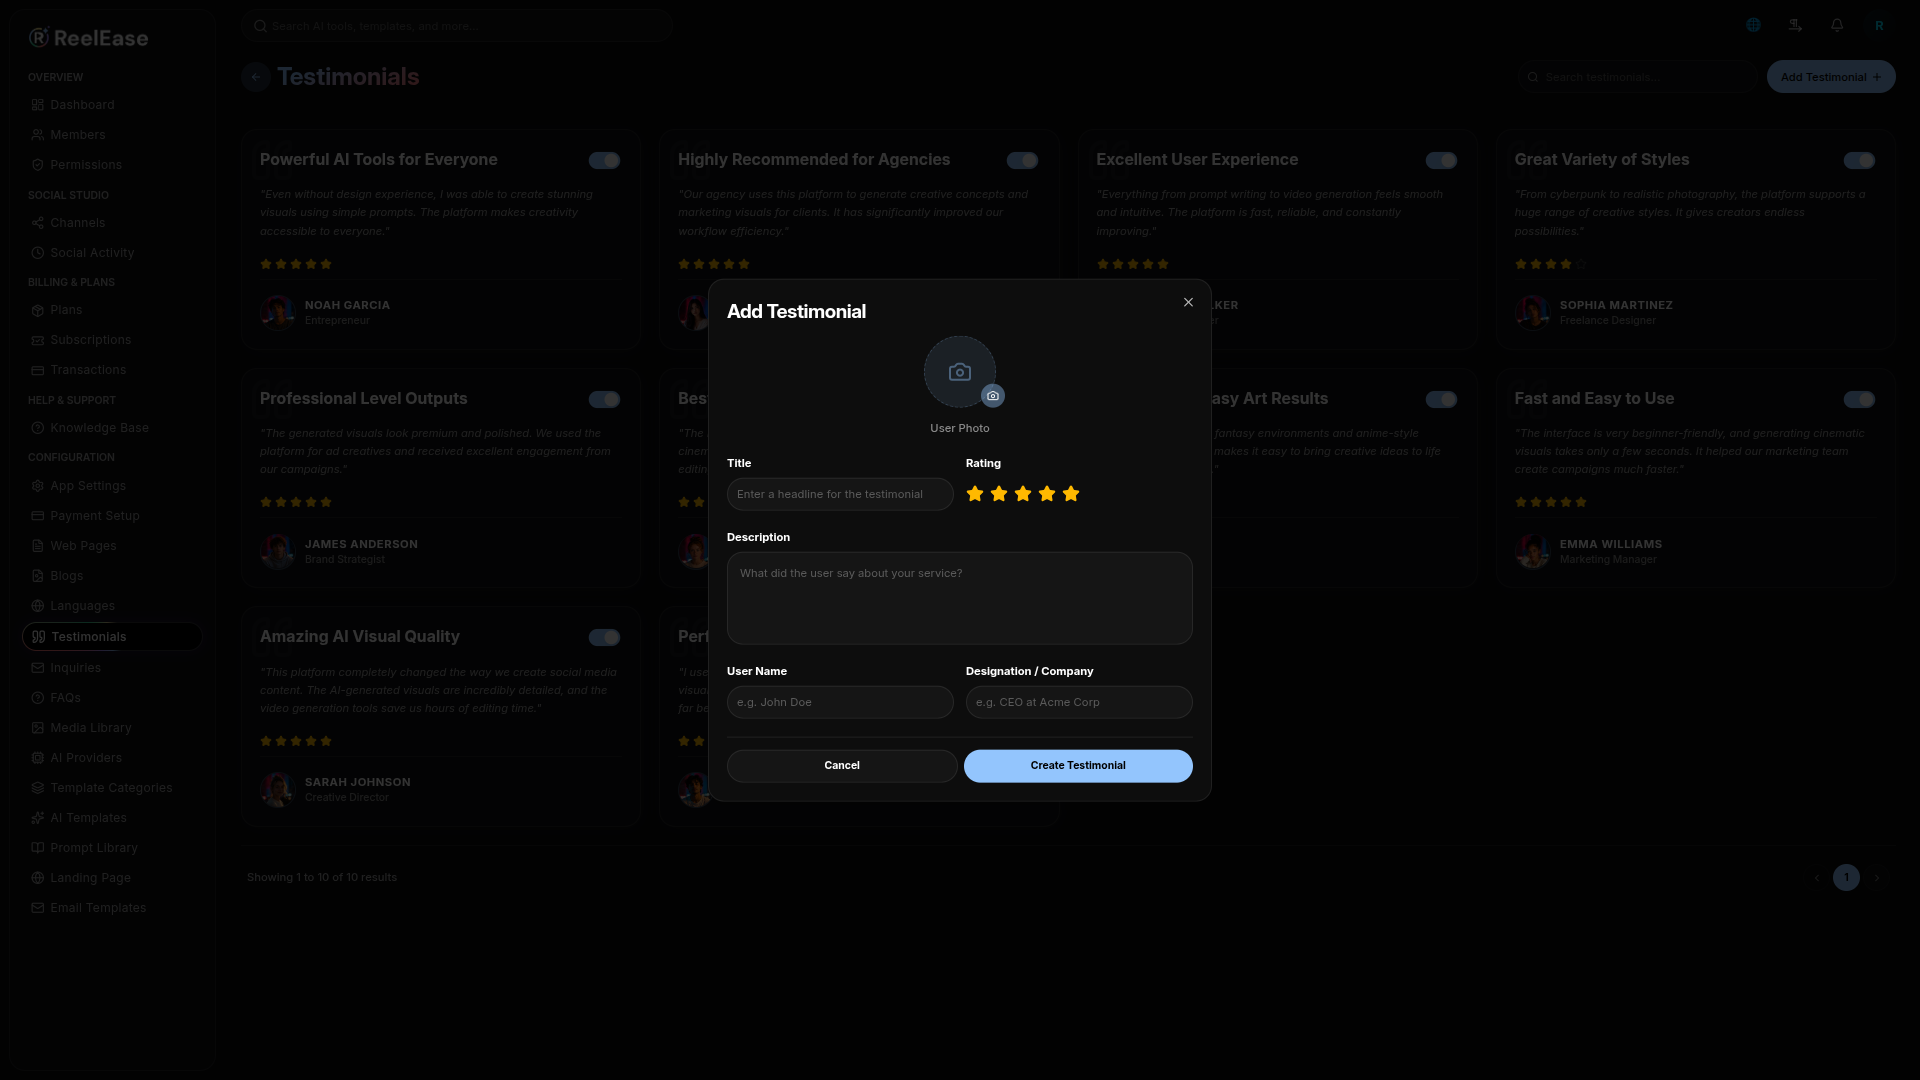Go to pagination page 1
Screen dimensions: 1920x1080
click(x=1846, y=878)
